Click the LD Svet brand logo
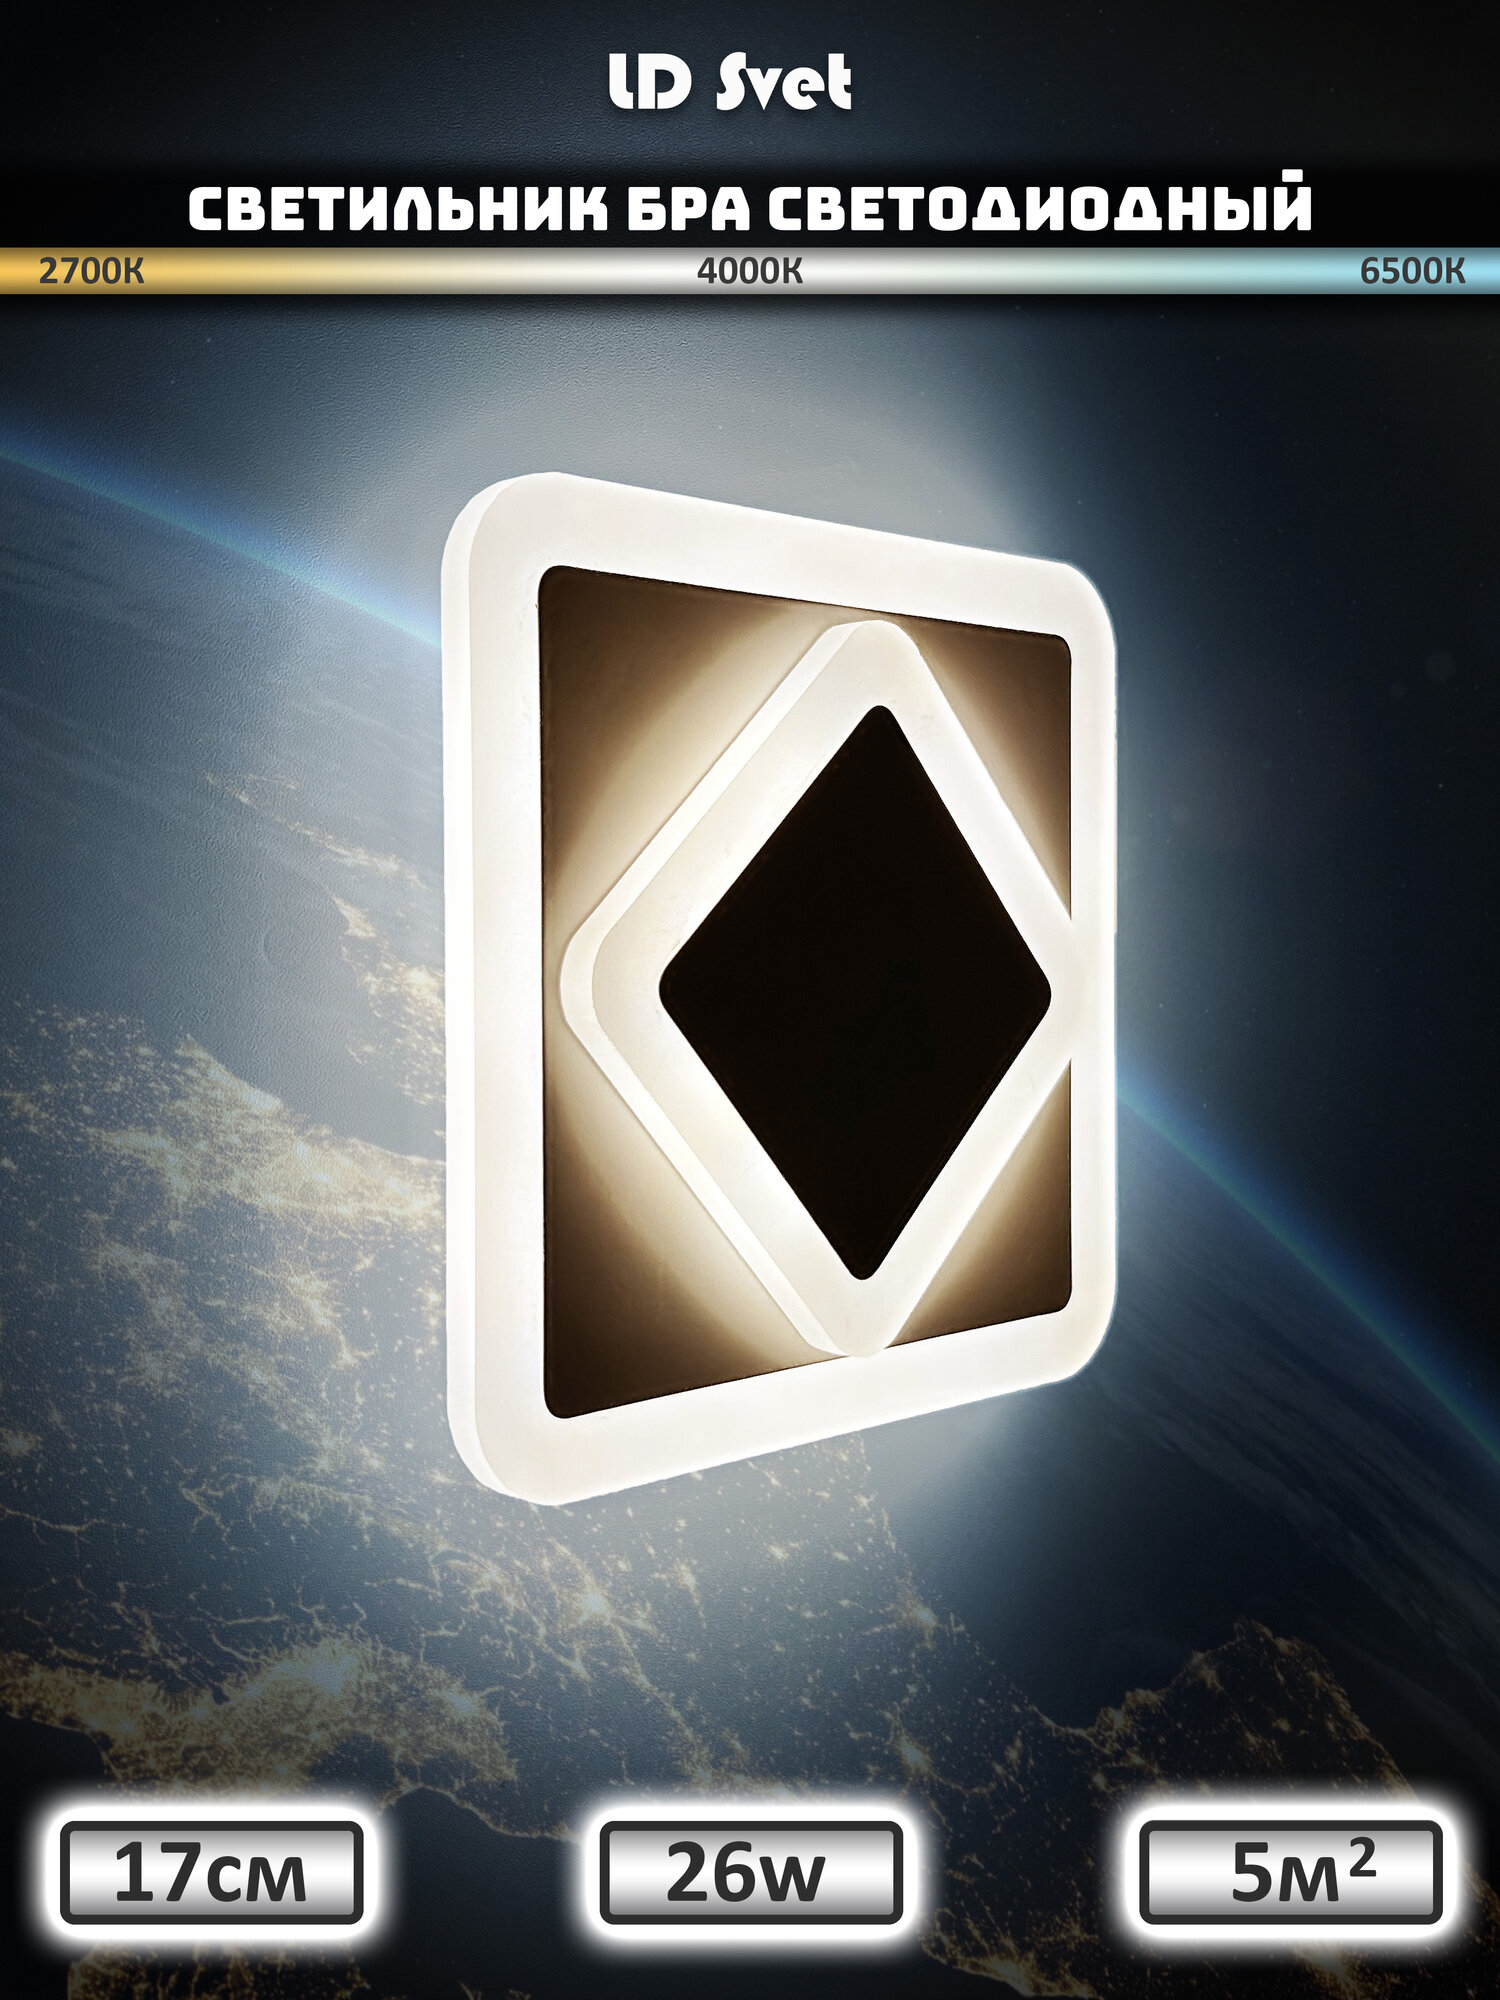This screenshot has width=1500, height=2000. click(x=731, y=84)
